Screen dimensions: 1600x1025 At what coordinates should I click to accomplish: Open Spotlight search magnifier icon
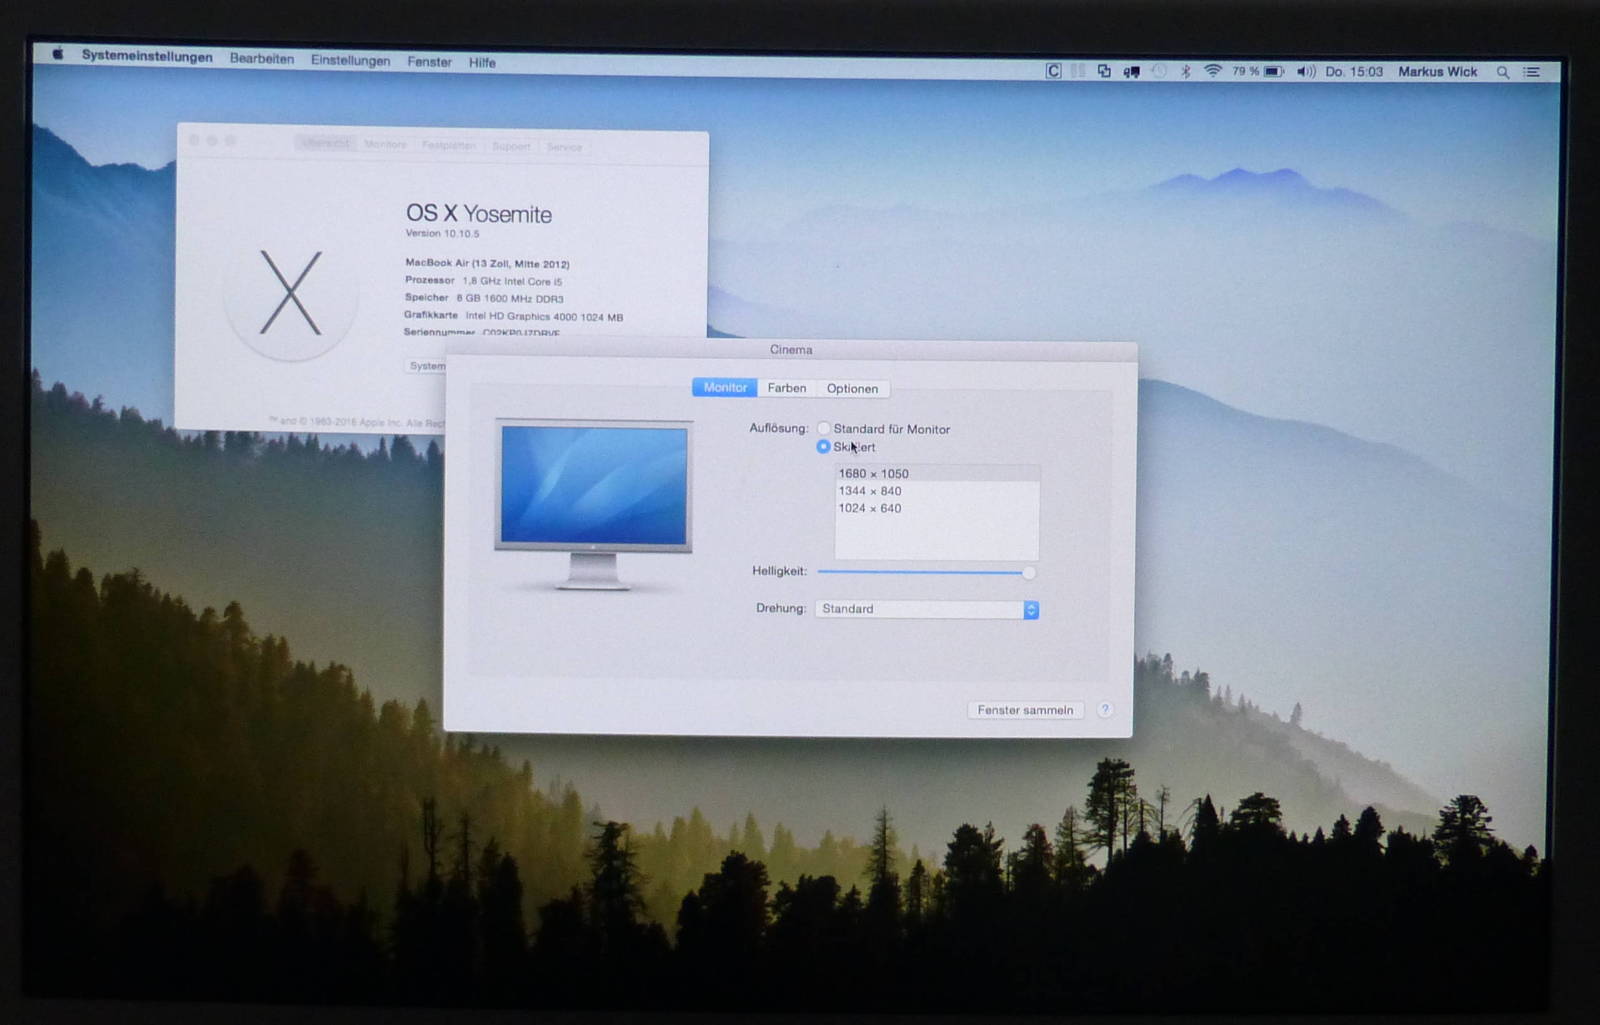(x=1502, y=72)
